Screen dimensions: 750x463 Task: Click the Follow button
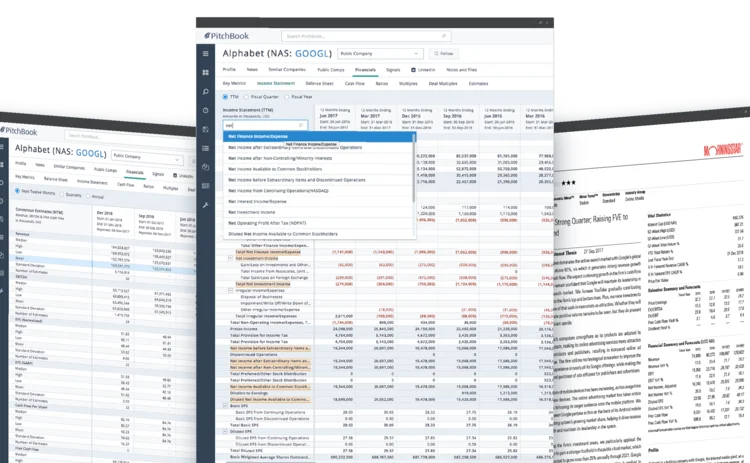[x=443, y=54]
